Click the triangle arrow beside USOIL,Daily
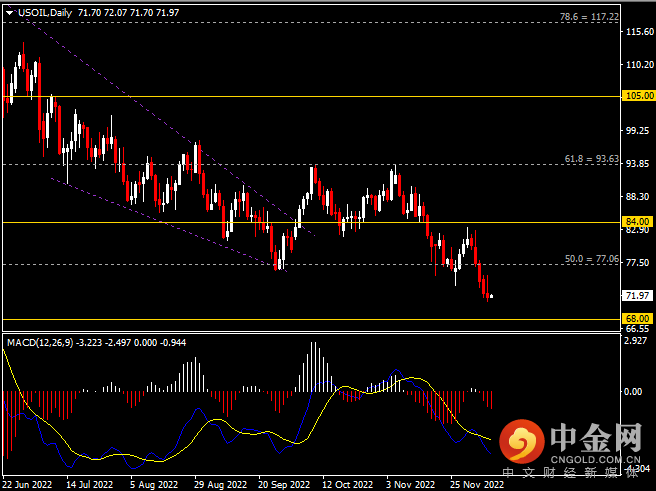The width and height of the screenshot is (656, 491). point(10,10)
